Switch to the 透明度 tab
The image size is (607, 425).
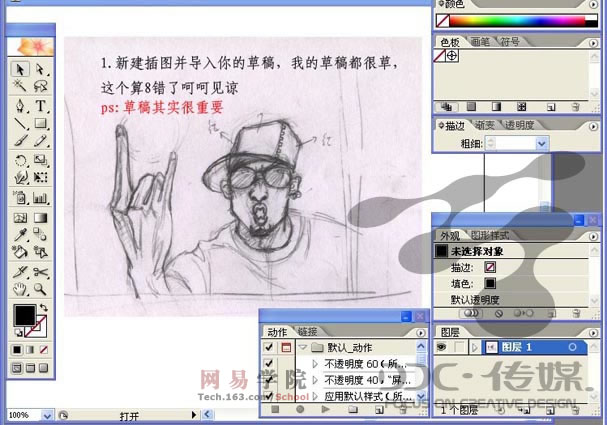point(520,125)
